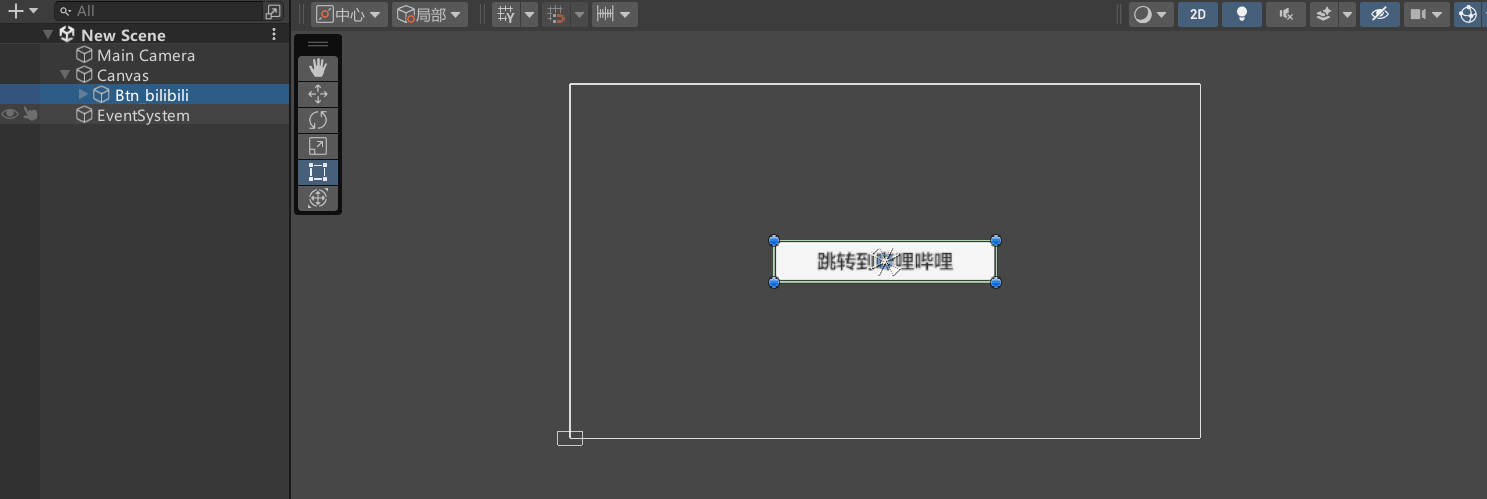Click the pivot anchor gizmo inside the button
The image size is (1487, 499).
(x=885, y=262)
